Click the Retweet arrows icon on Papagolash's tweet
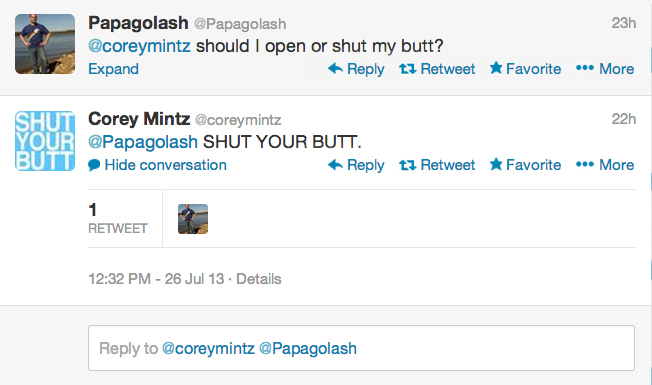 click(408, 69)
